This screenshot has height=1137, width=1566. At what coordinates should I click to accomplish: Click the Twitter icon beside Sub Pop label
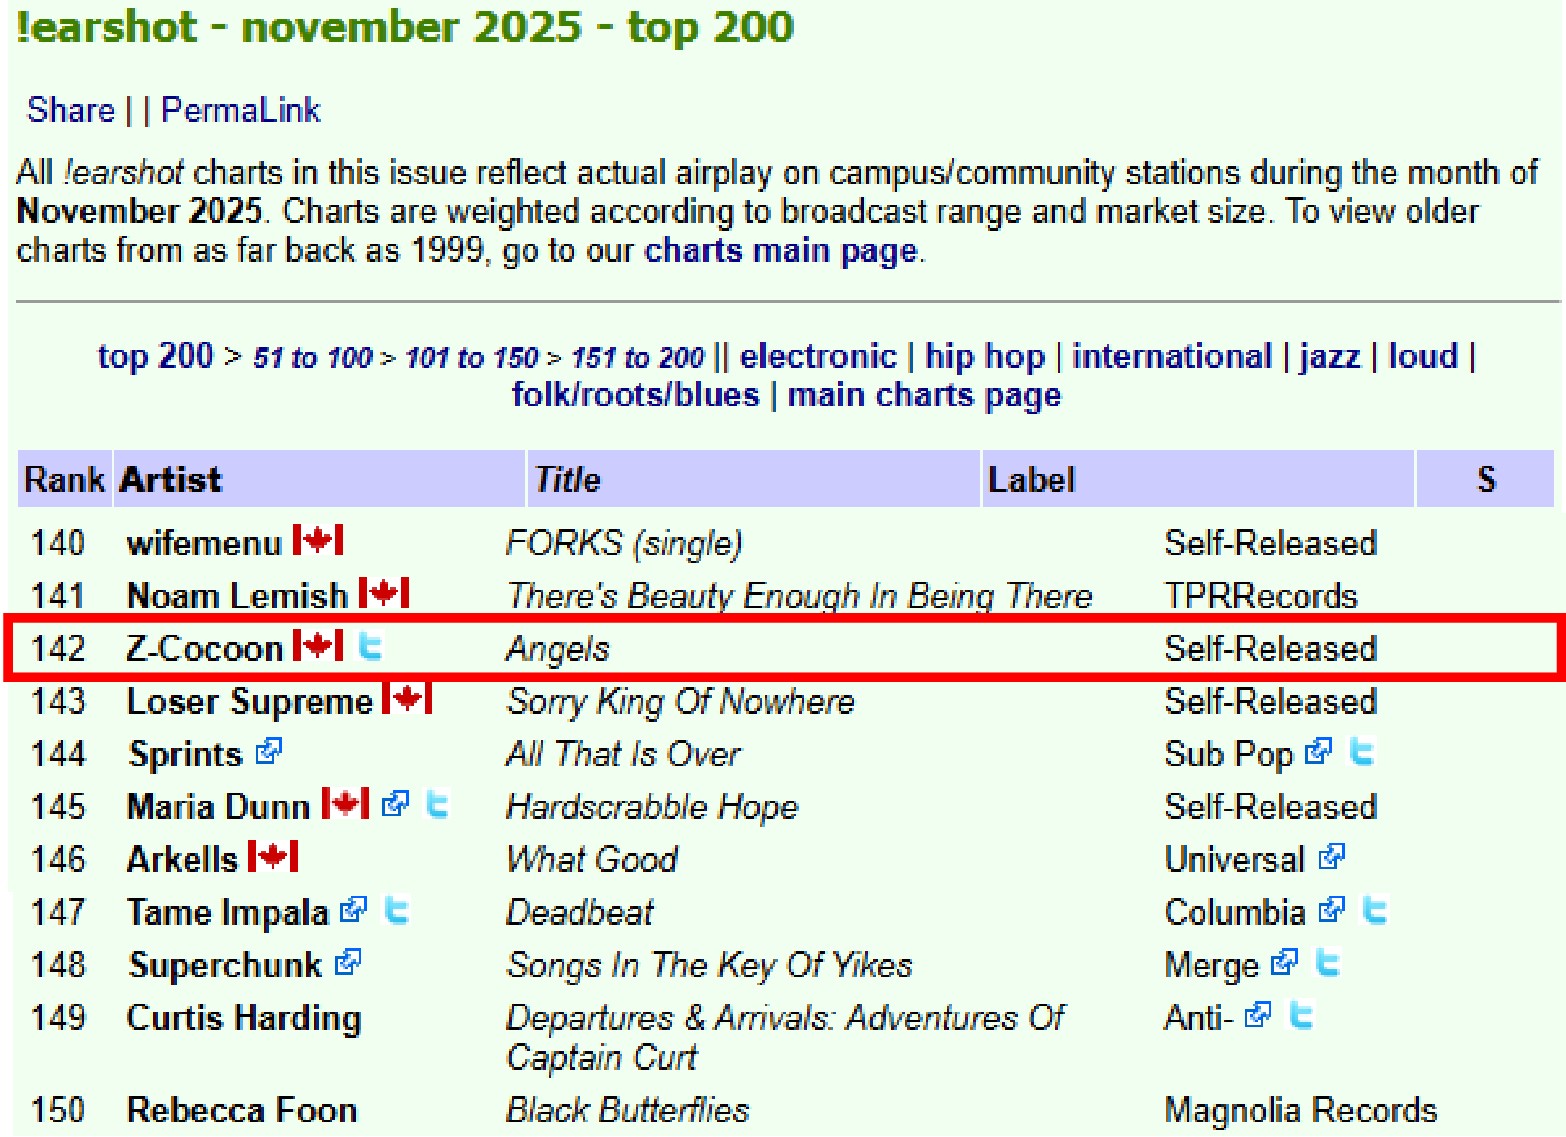click(x=1361, y=752)
